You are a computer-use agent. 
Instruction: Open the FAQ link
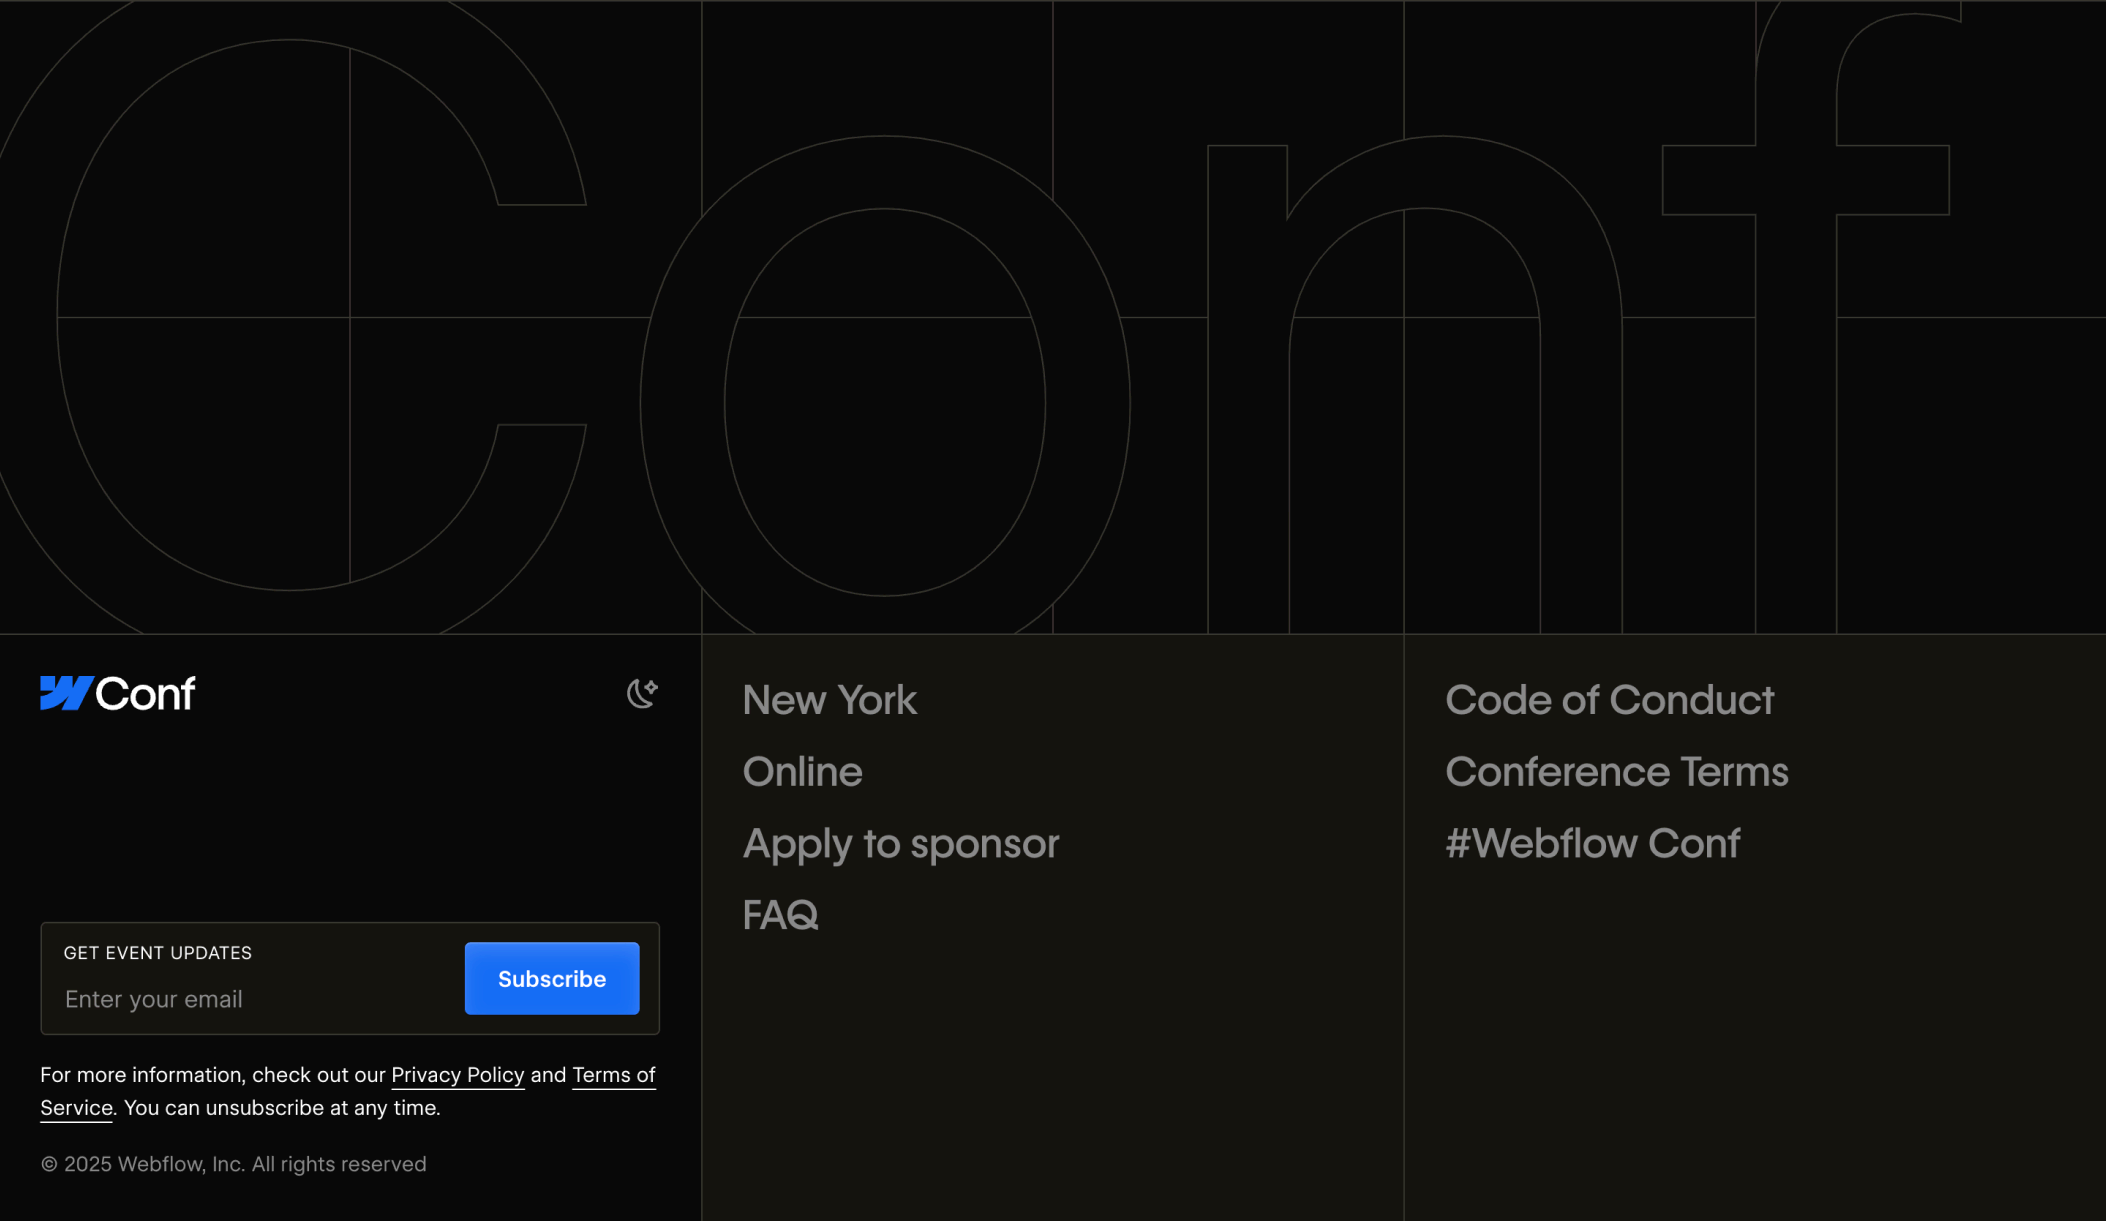[780, 915]
